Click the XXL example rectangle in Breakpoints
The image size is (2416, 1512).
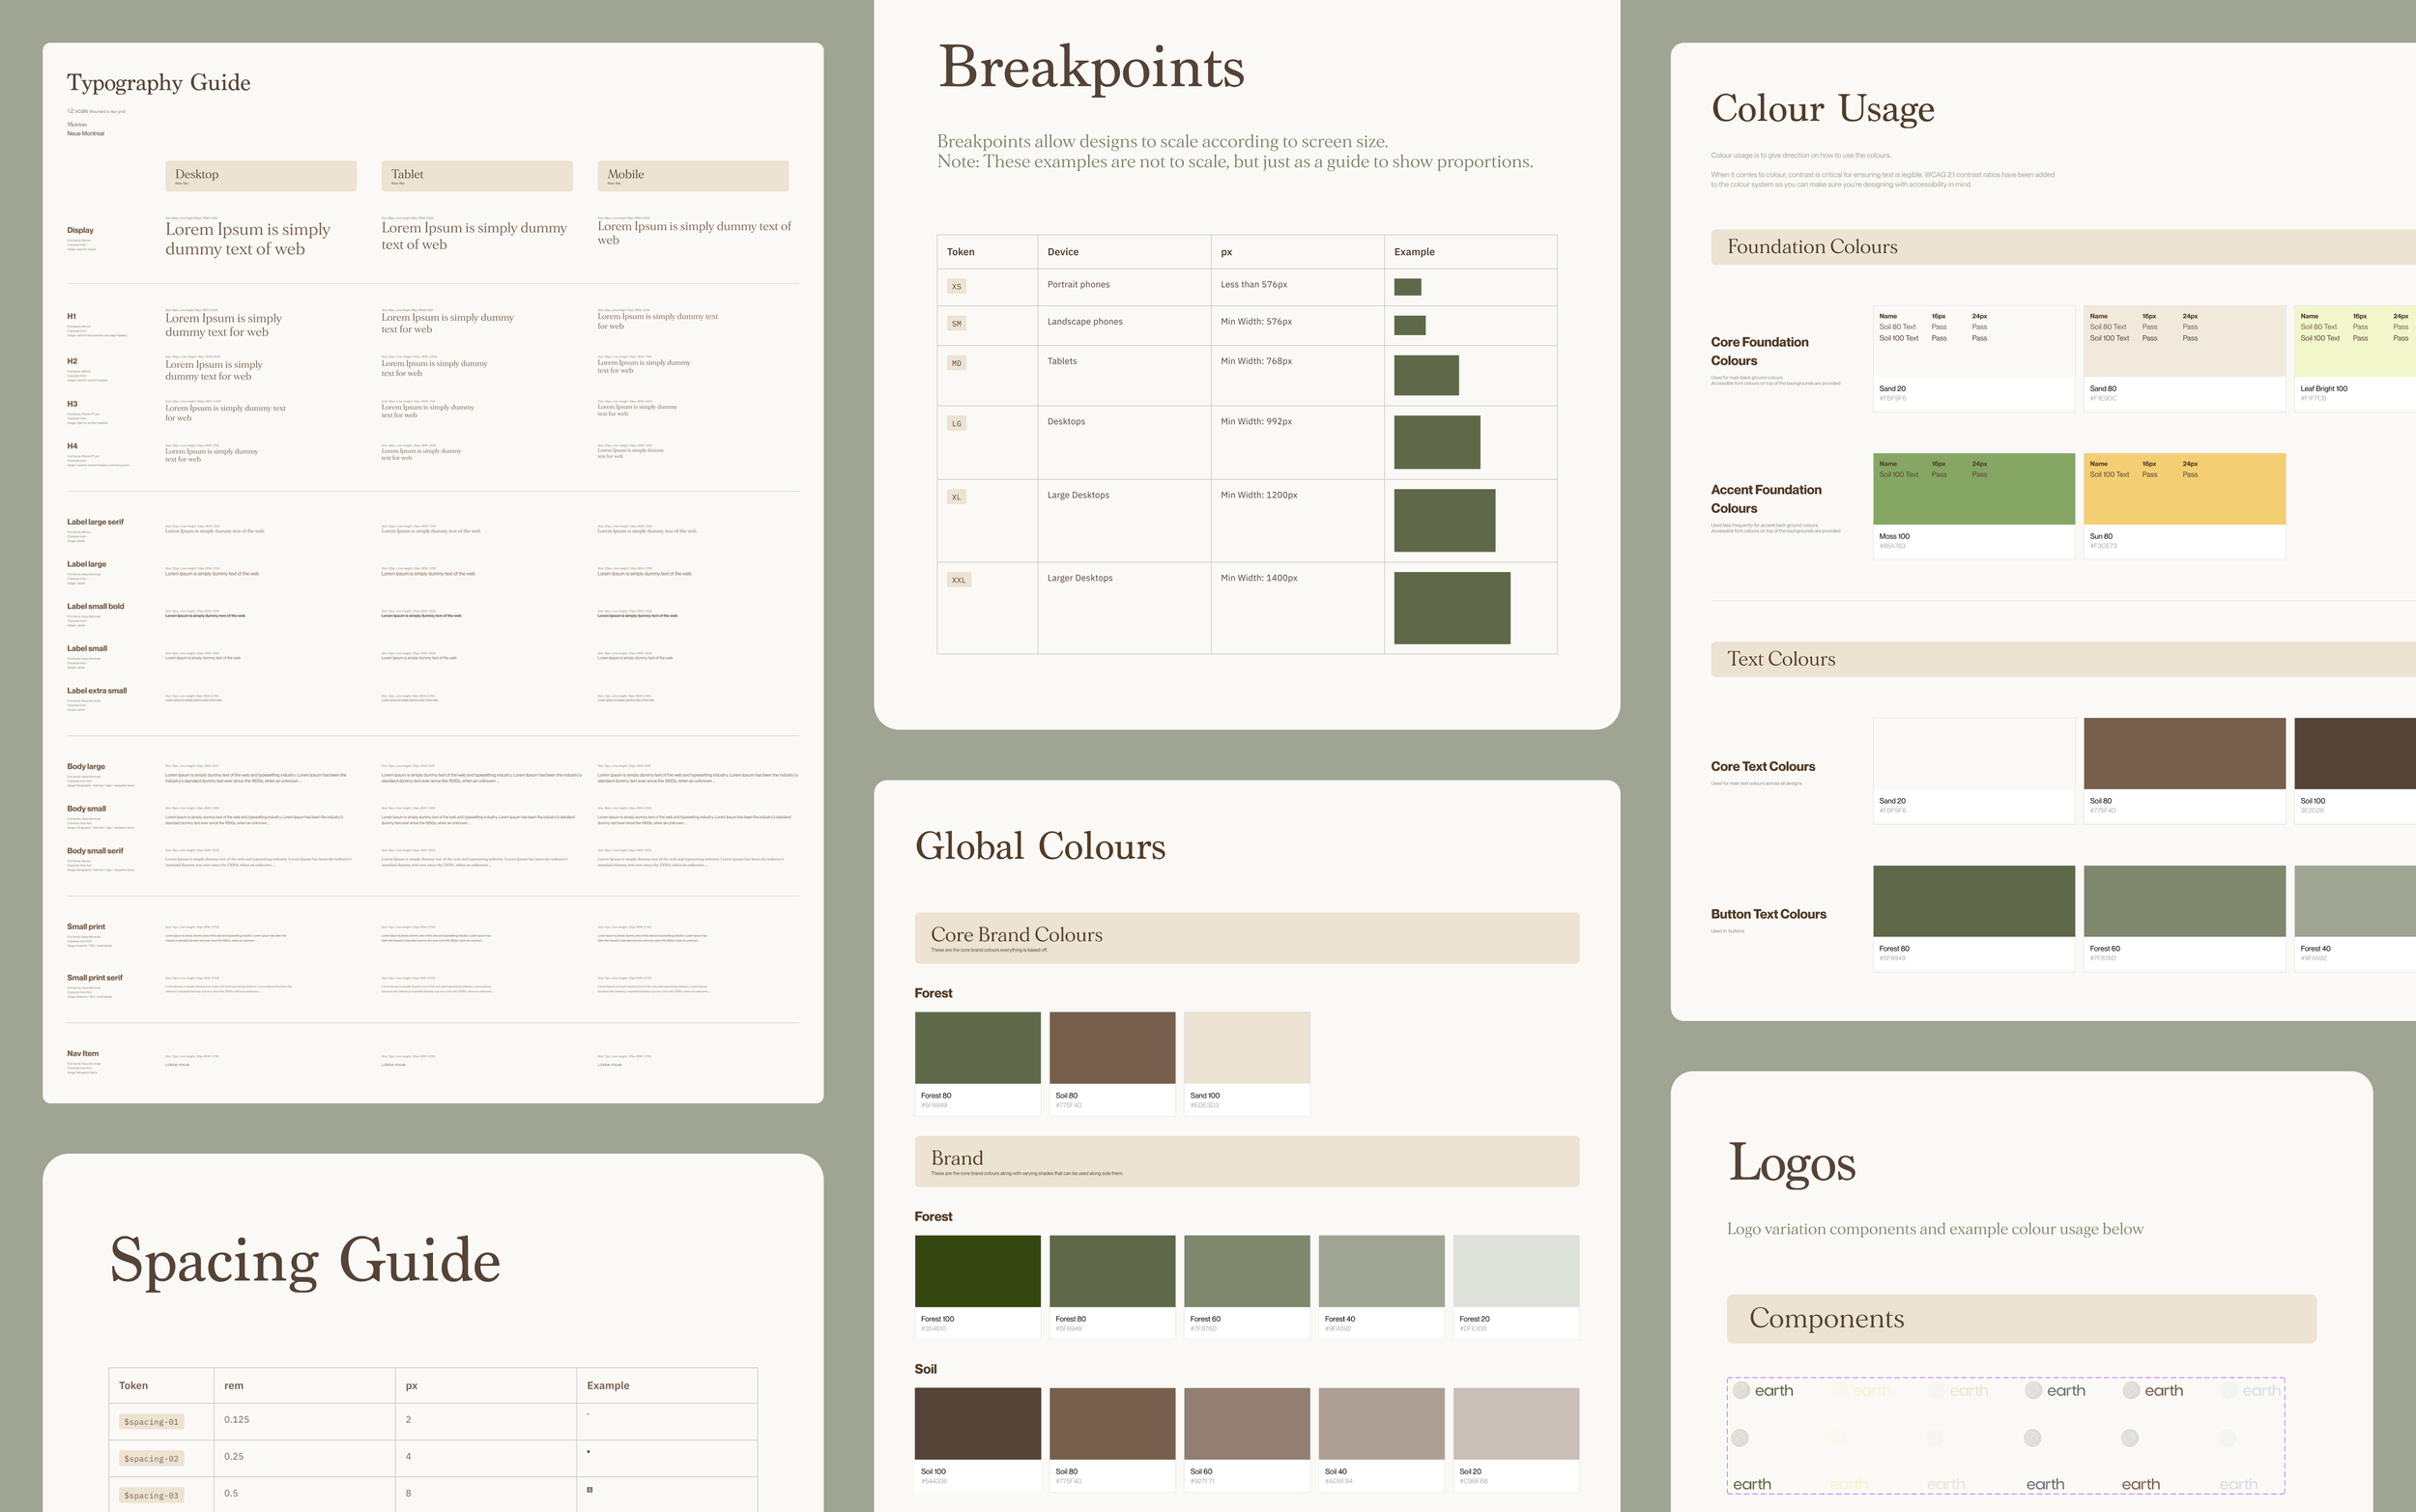[1452, 608]
